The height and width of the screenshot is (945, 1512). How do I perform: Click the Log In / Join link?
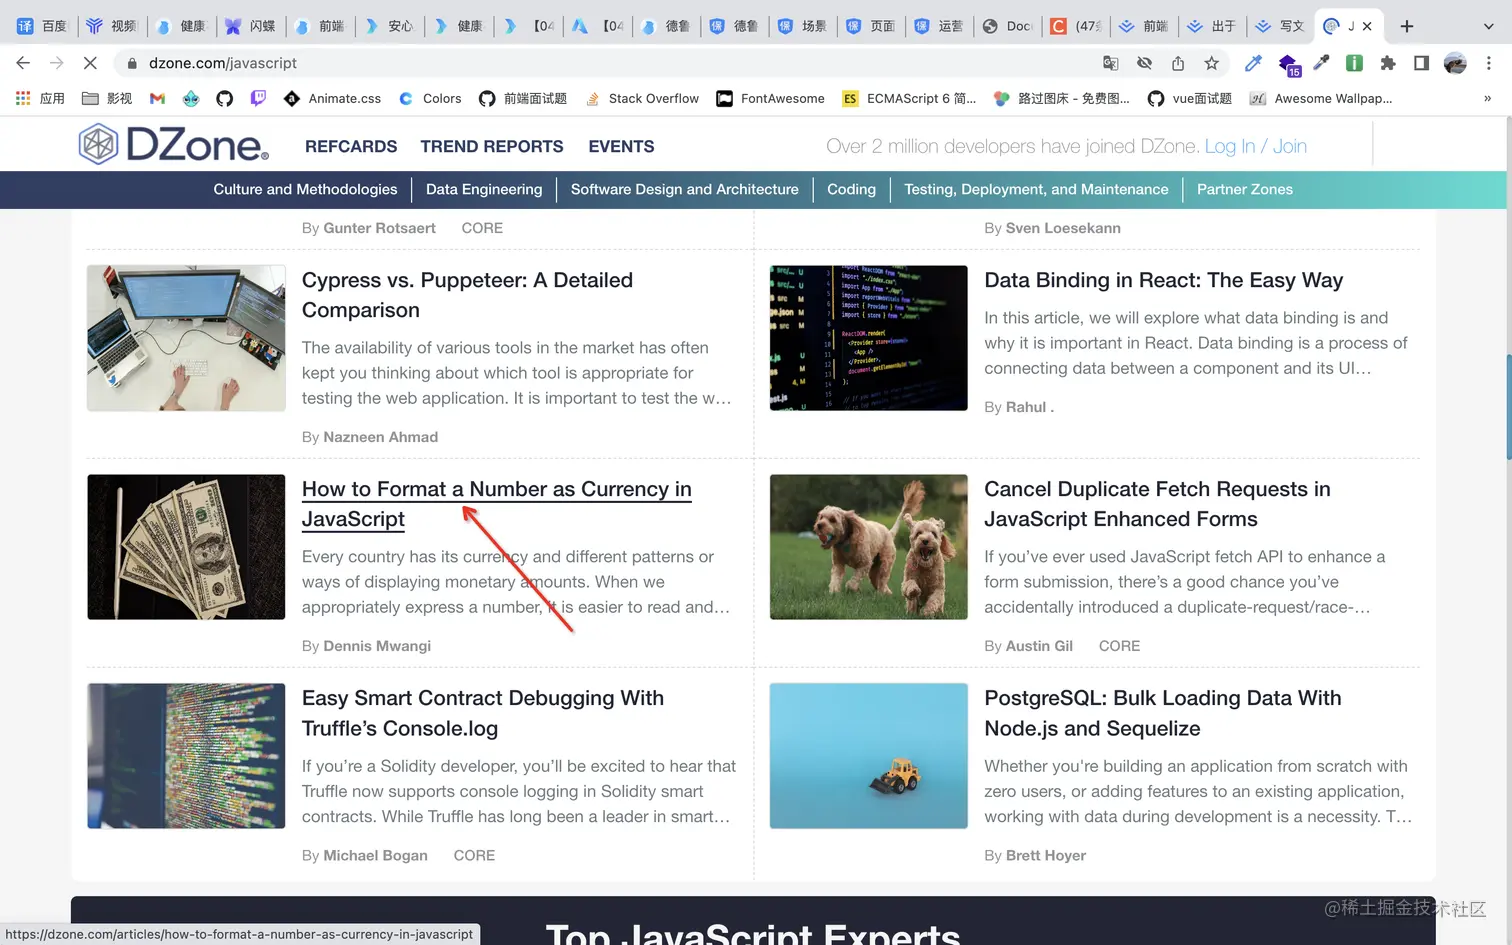click(1255, 146)
